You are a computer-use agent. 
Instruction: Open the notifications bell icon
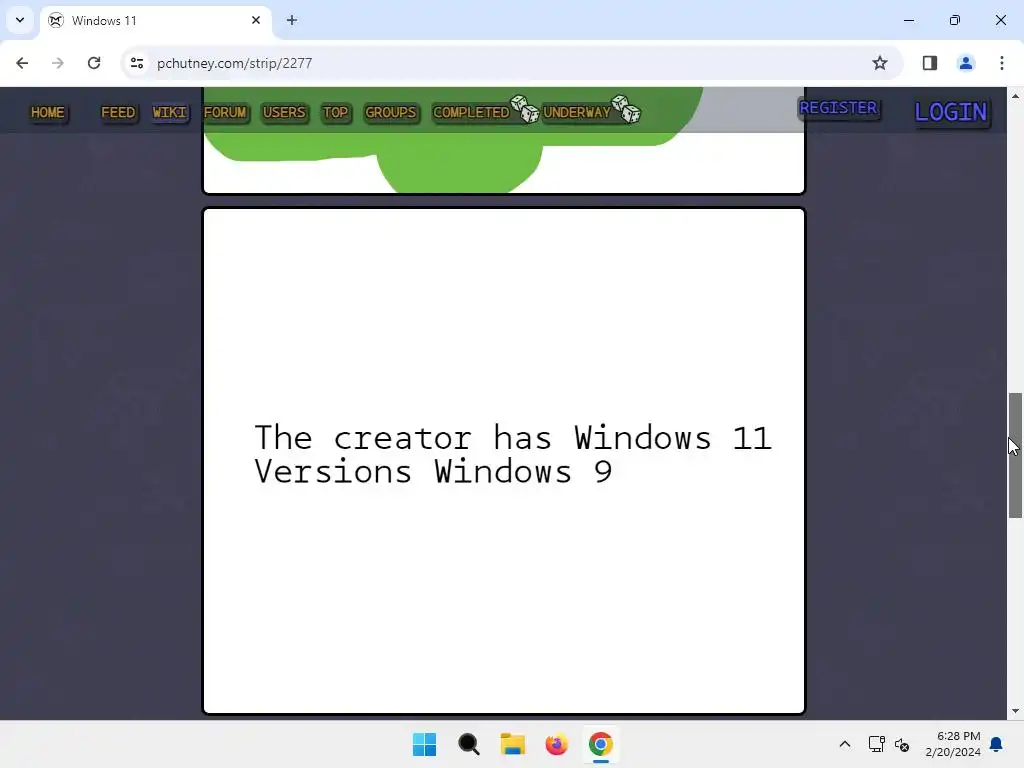996,744
